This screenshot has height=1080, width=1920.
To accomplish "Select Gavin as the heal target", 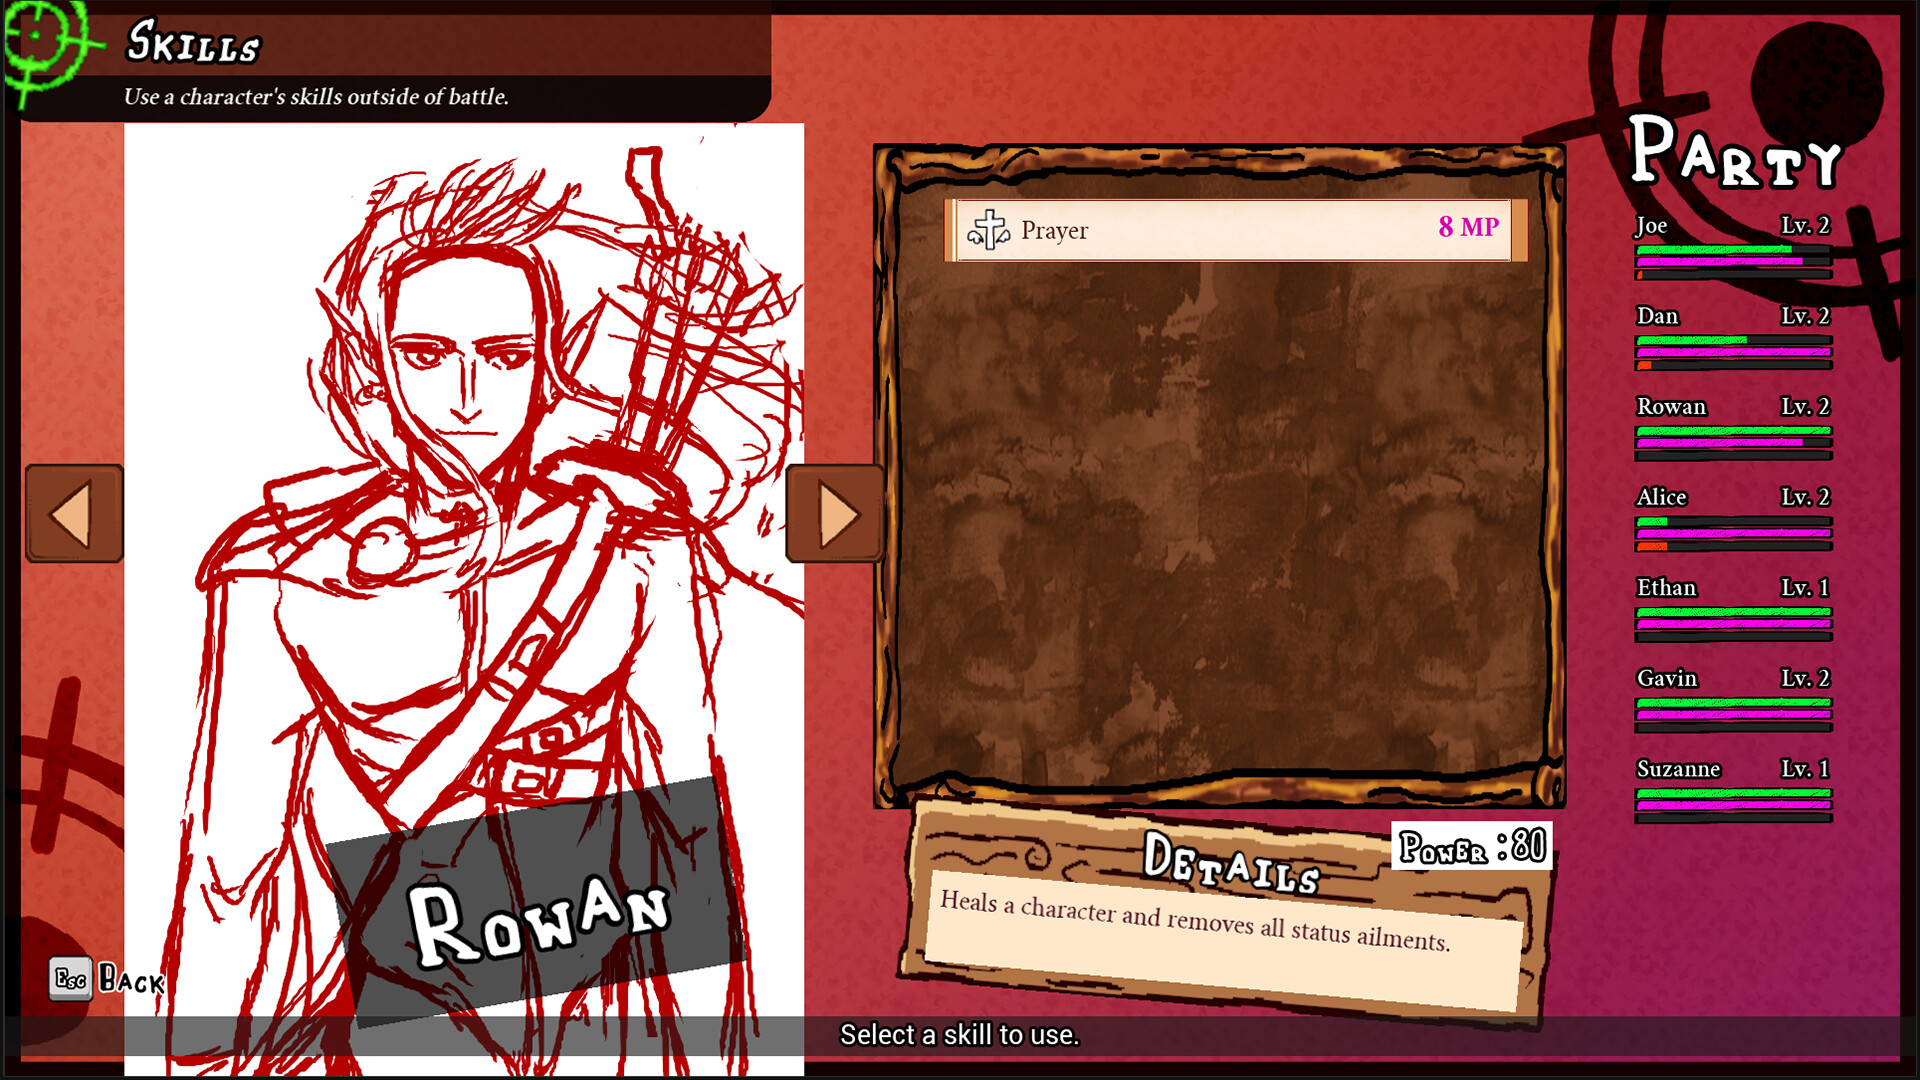I will coord(1732,698).
